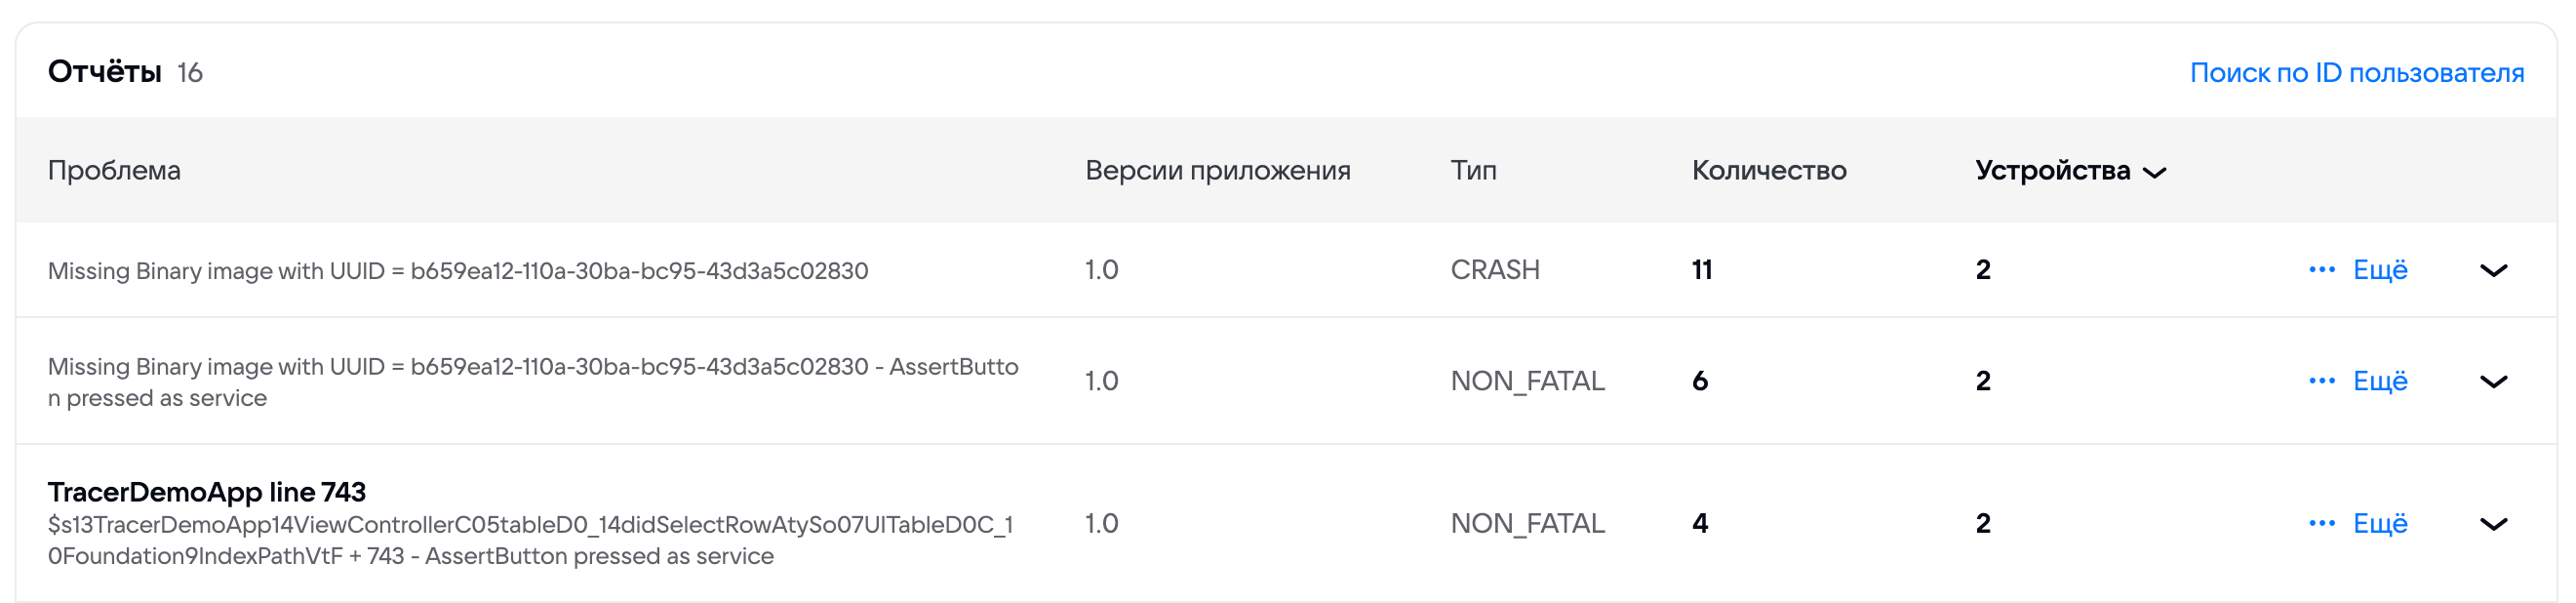Screen dimensions: 2576x603
Task: Open Поиск по ID пользователя link
Action: (2356, 73)
